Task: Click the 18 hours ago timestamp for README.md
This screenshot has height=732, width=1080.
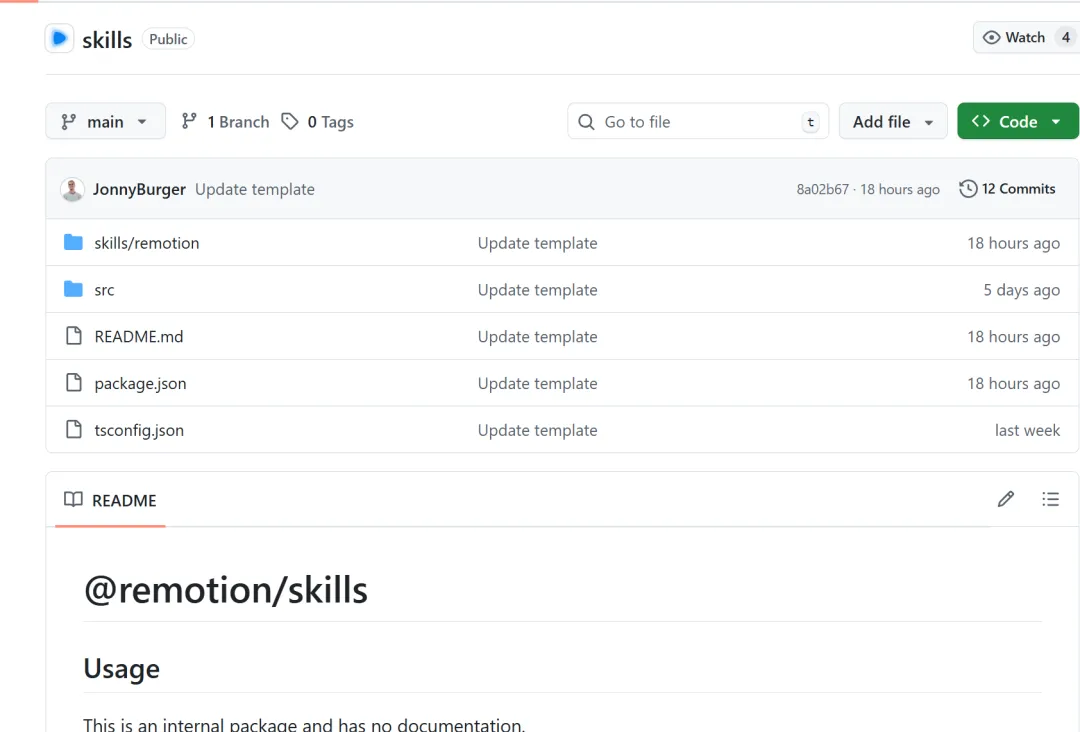Action: click(x=1013, y=337)
